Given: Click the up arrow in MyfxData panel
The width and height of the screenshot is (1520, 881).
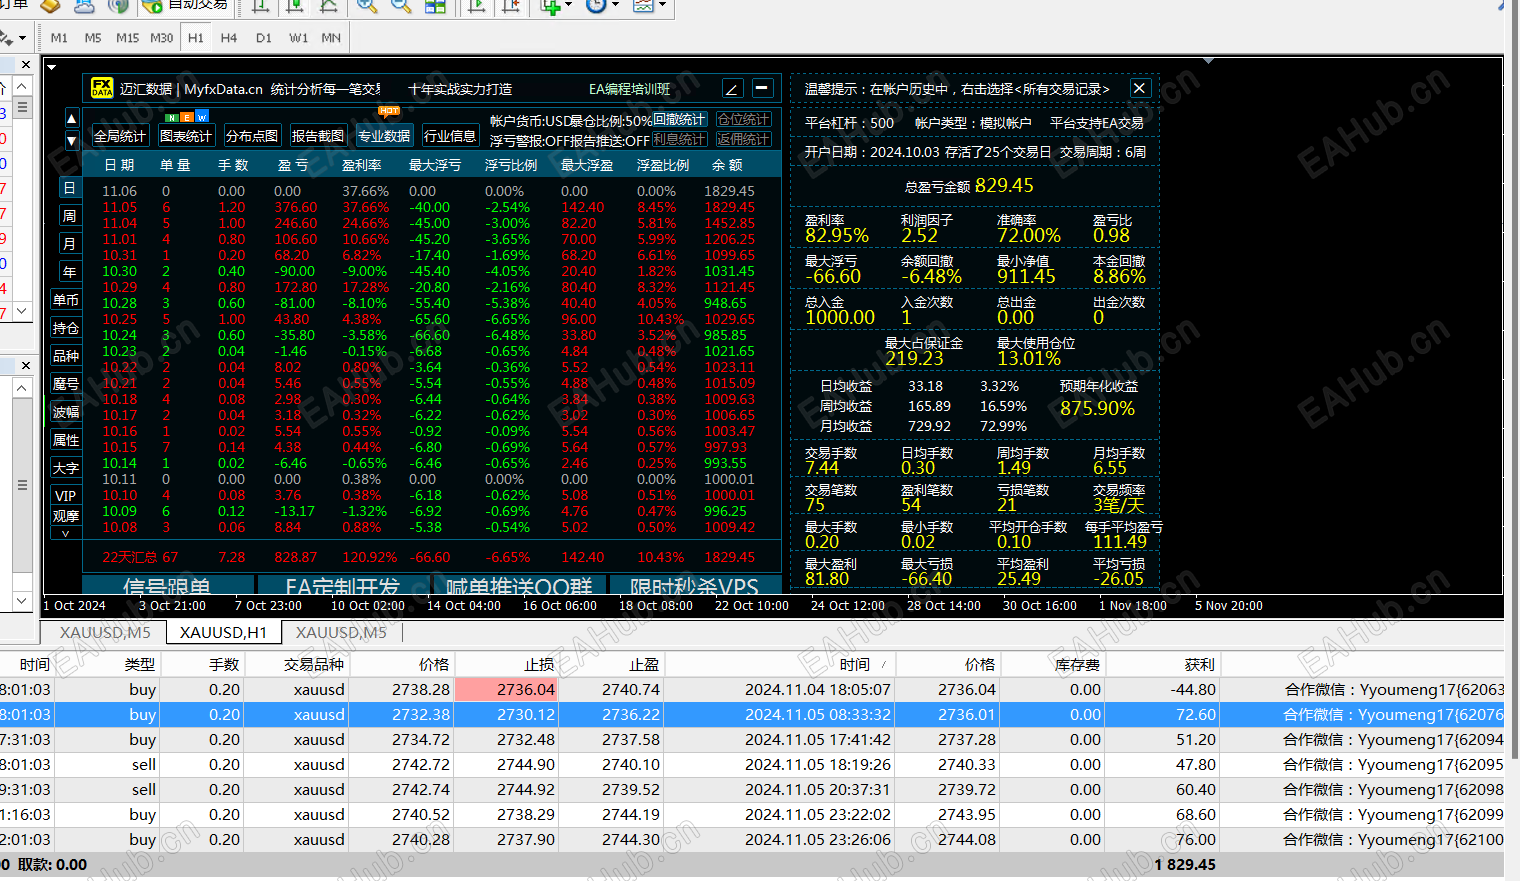Looking at the screenshot, I should (71, 117).
